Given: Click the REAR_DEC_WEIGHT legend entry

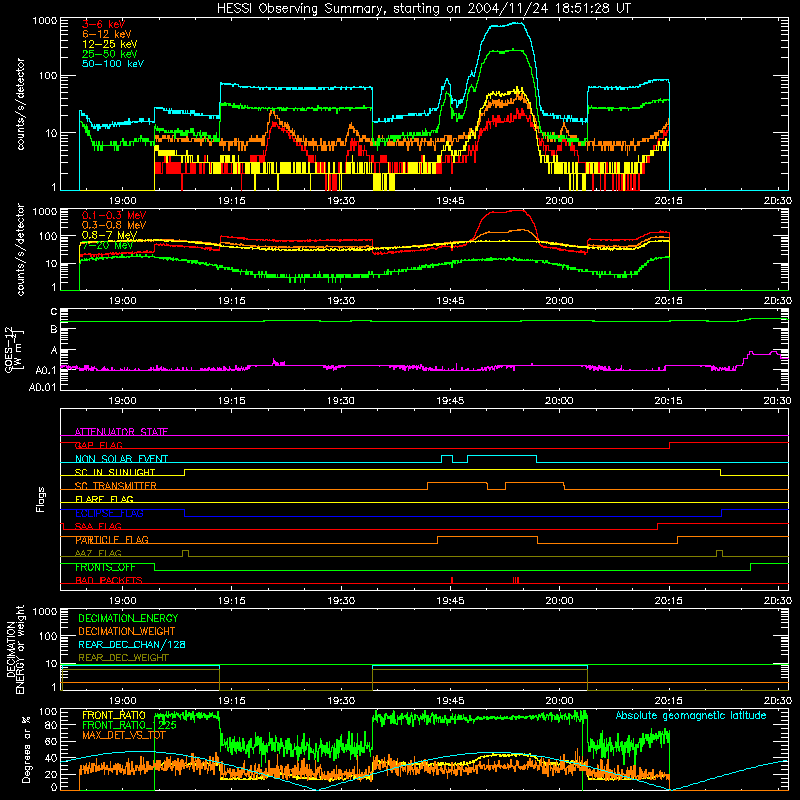Looking at the screenshot, I should (x=123, y=658).
